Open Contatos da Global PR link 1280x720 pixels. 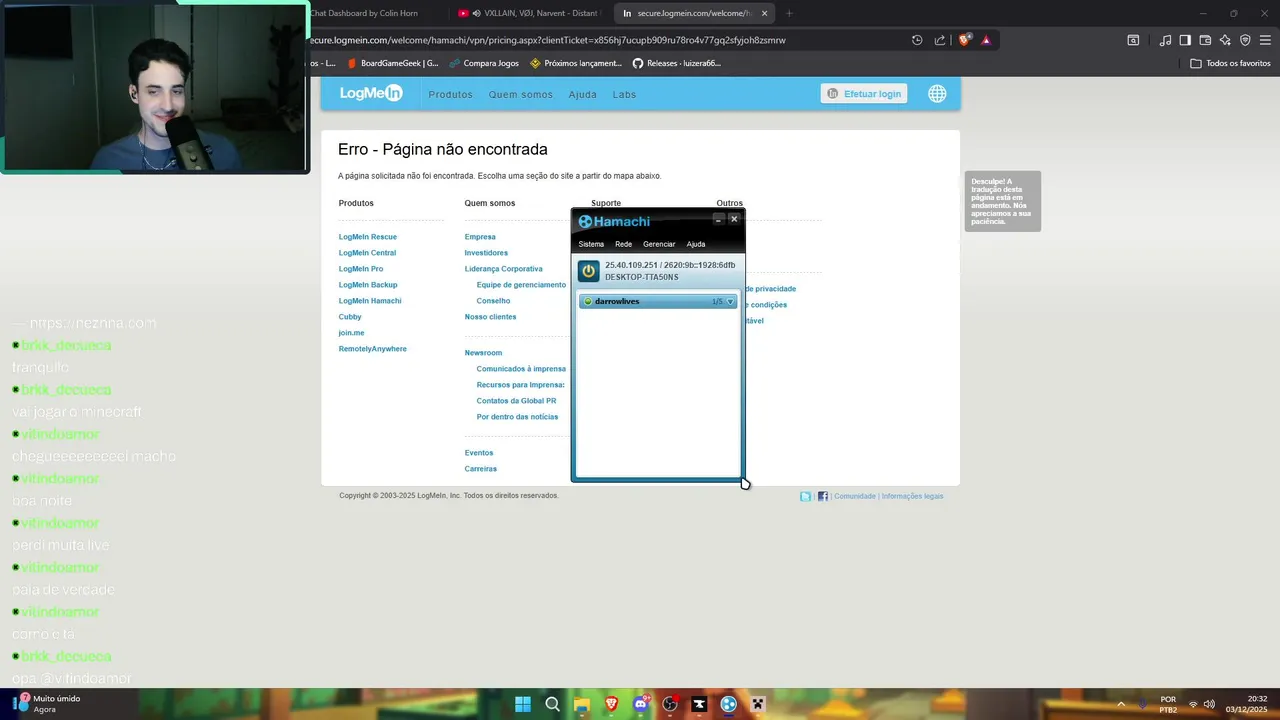pyautogui.click(x=516, y=401)
